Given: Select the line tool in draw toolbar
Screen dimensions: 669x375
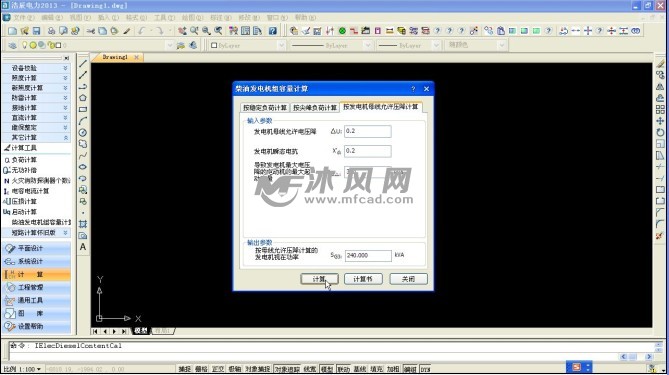Looking at the screenshot, I should (x=83, y=64).
